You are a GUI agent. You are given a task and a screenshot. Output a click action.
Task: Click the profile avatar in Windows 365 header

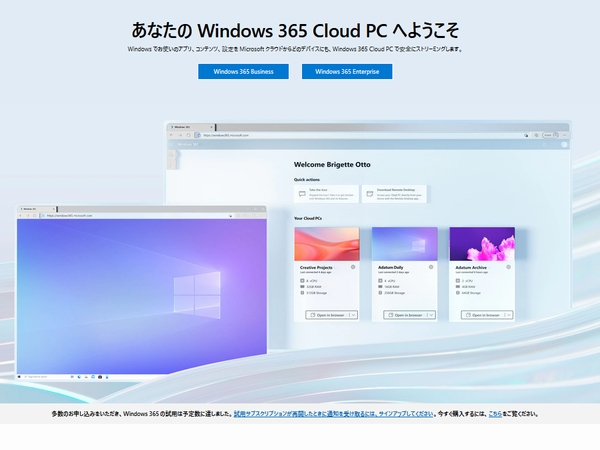point(564,145)
